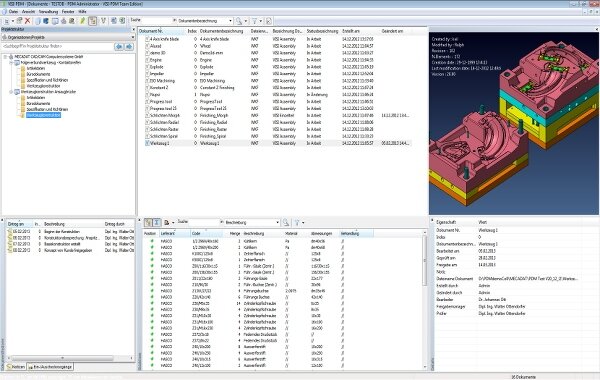Toggle the highlighted project structure tree icon
Image resolution: width=600 pixels, height=380 pixels.
[x=92, y=21]
